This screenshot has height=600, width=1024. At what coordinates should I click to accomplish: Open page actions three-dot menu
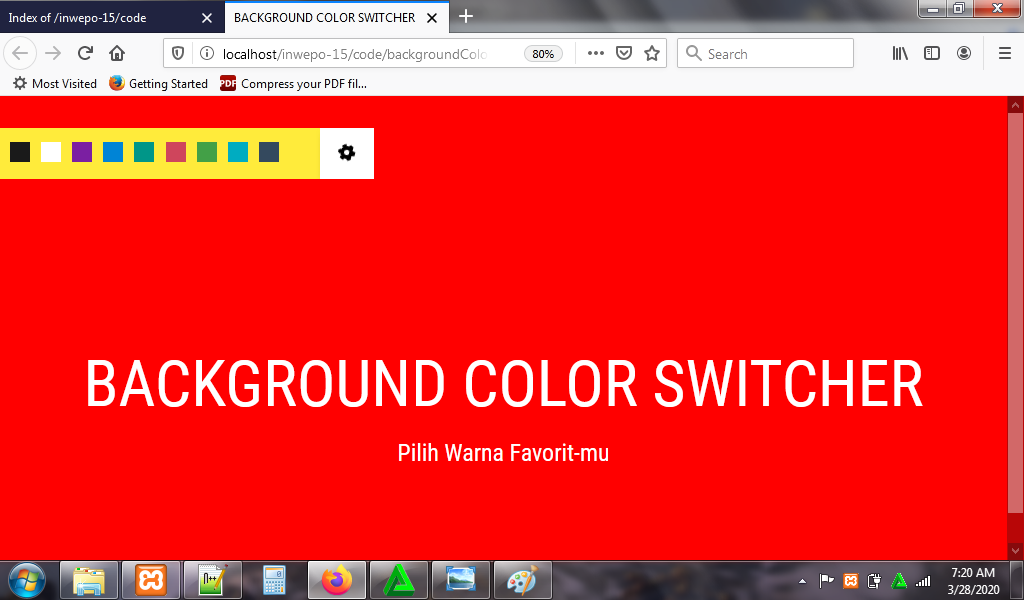(x=596, y=54)
